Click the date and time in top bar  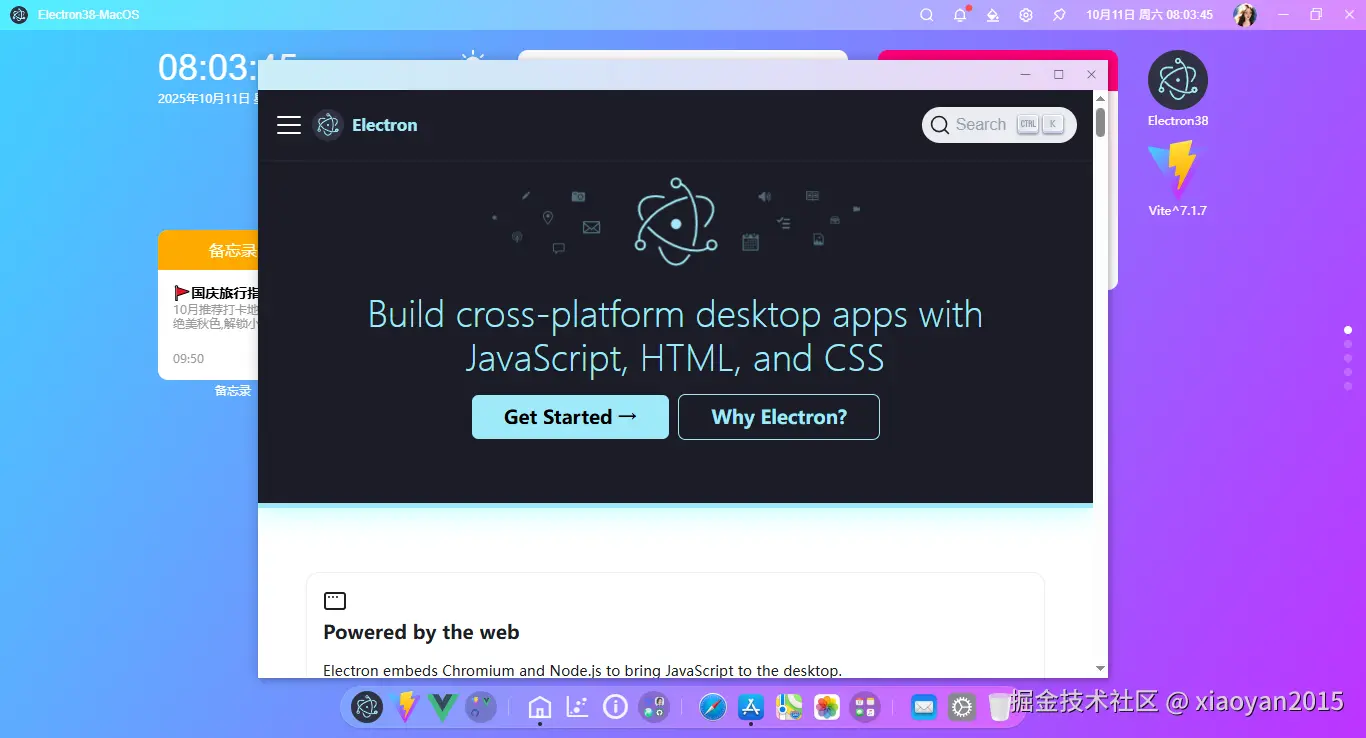point(1150,15)
